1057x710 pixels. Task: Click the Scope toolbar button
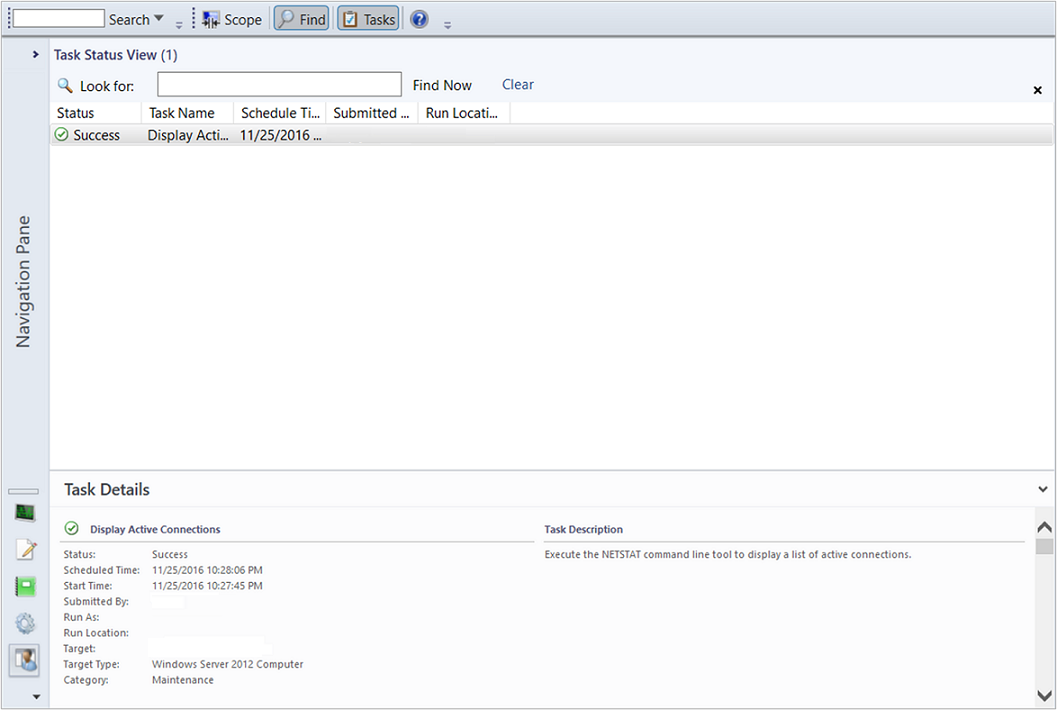231,20
